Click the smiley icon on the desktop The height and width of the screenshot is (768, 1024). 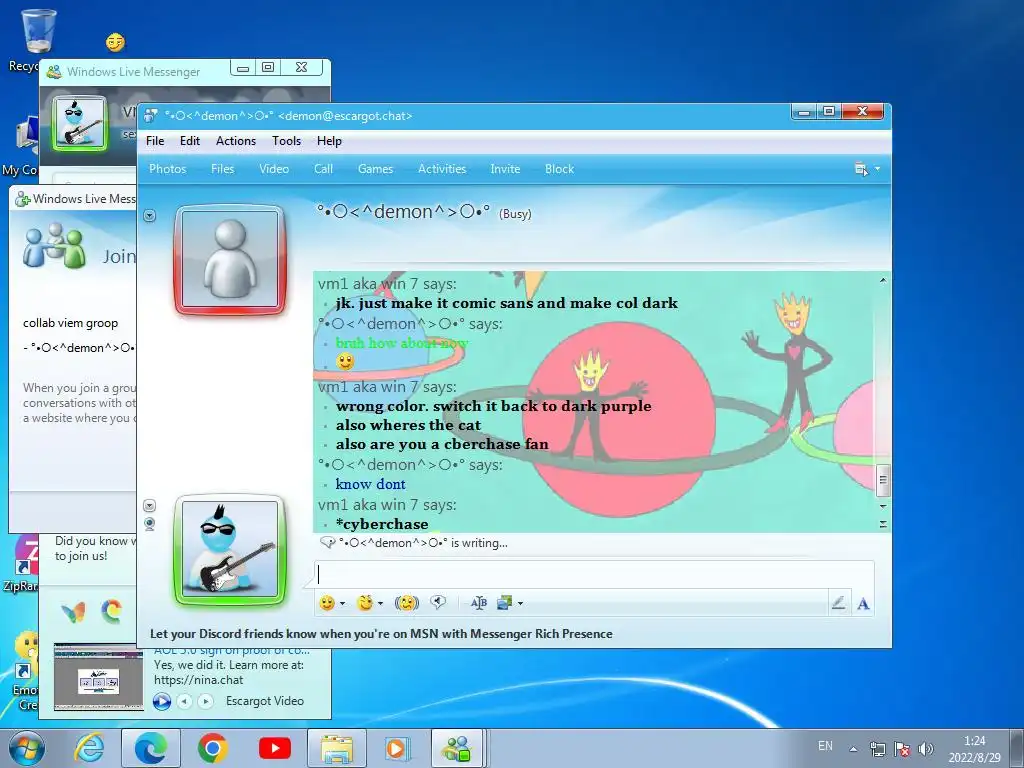pyautogui.click(x=116, y=42)
